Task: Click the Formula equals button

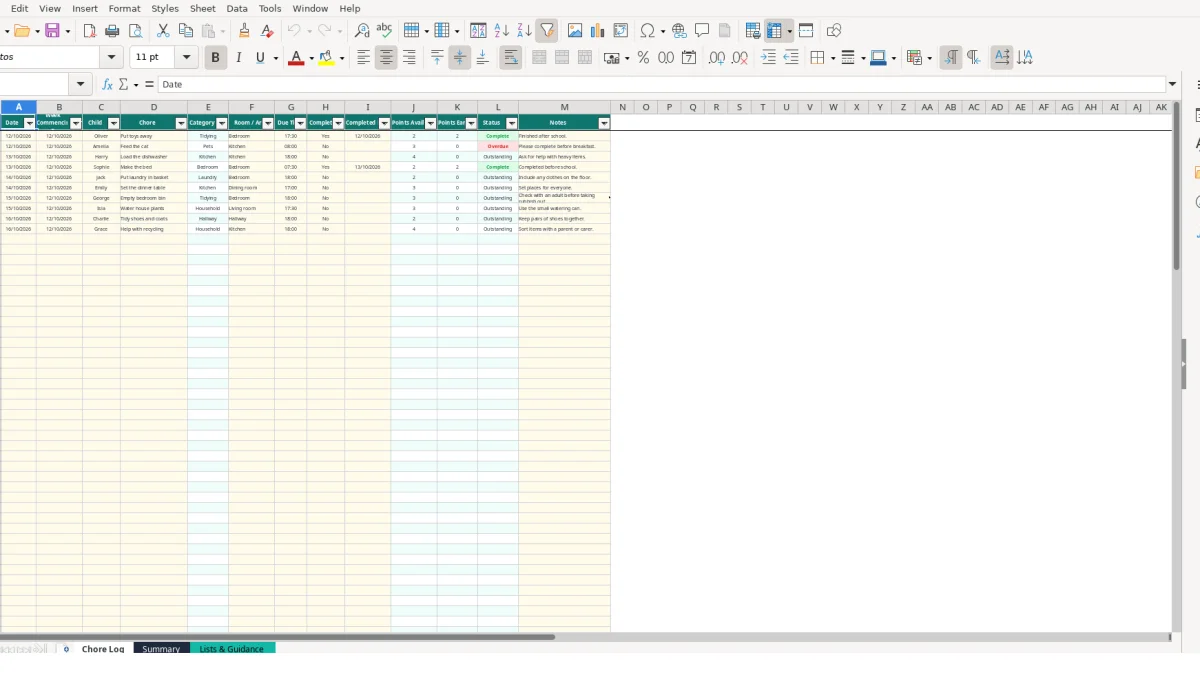Action: click(x=150, y=85)
